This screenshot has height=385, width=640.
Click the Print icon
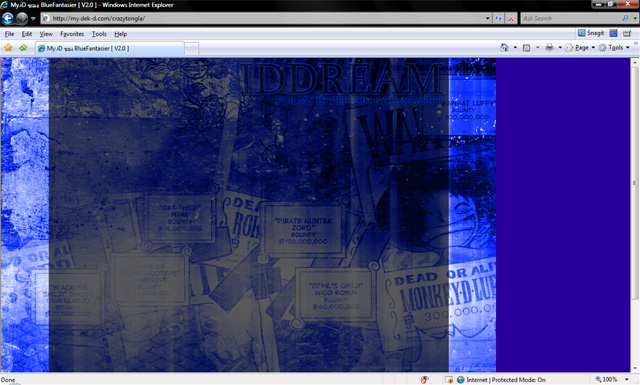549,48
